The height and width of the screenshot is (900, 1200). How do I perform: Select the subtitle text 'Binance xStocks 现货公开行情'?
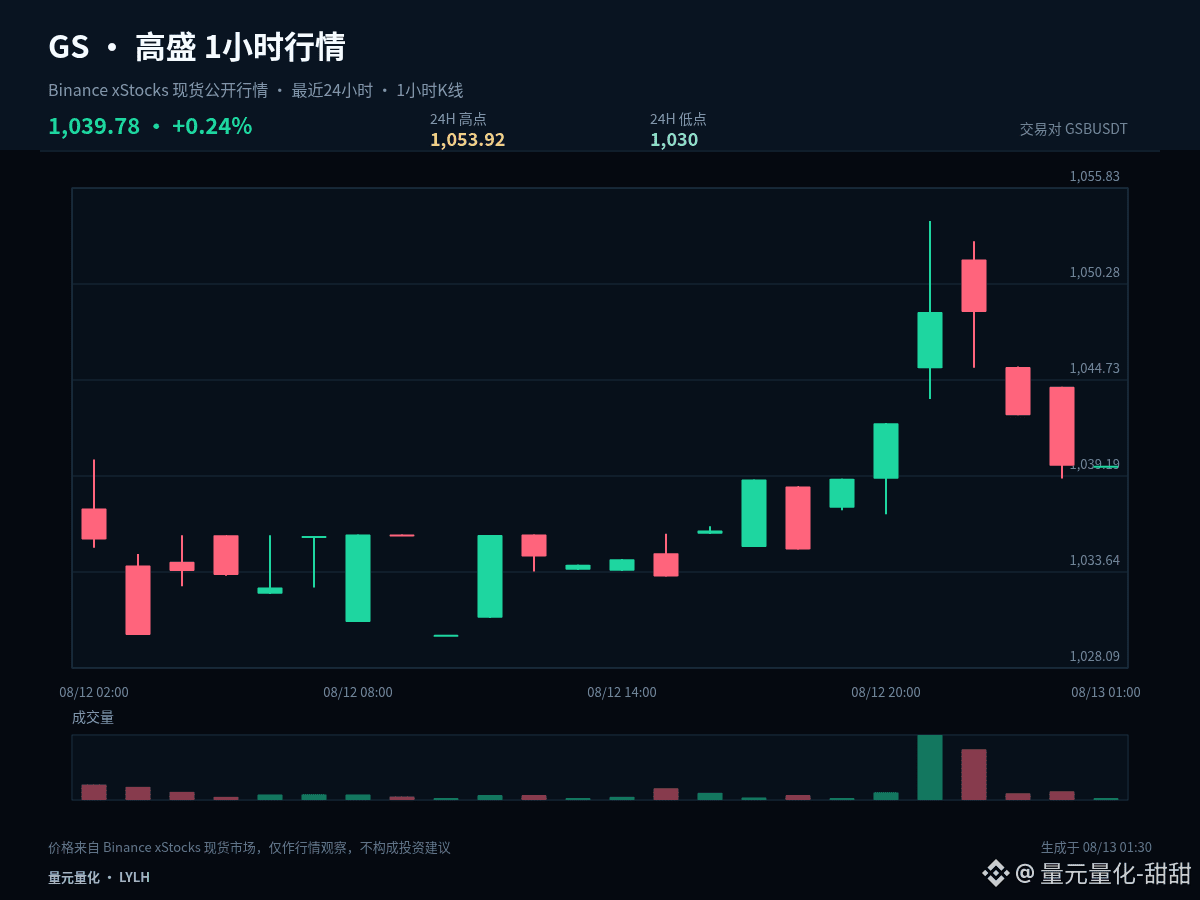[x=158, y=90]
